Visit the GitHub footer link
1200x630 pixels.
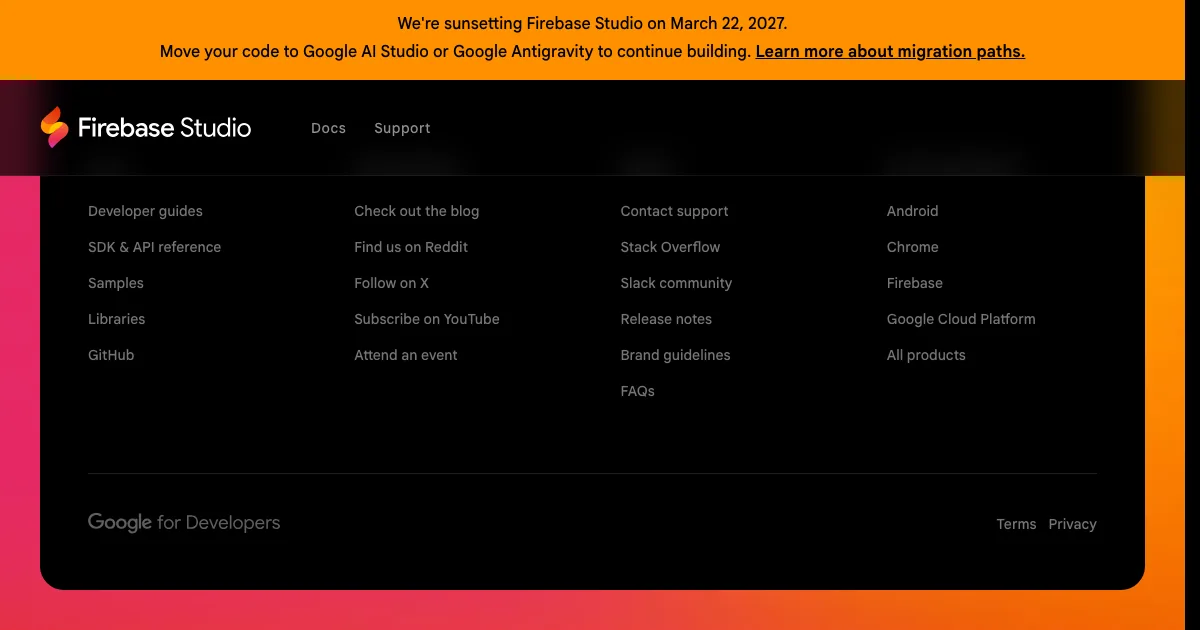[x=111, y=355]
